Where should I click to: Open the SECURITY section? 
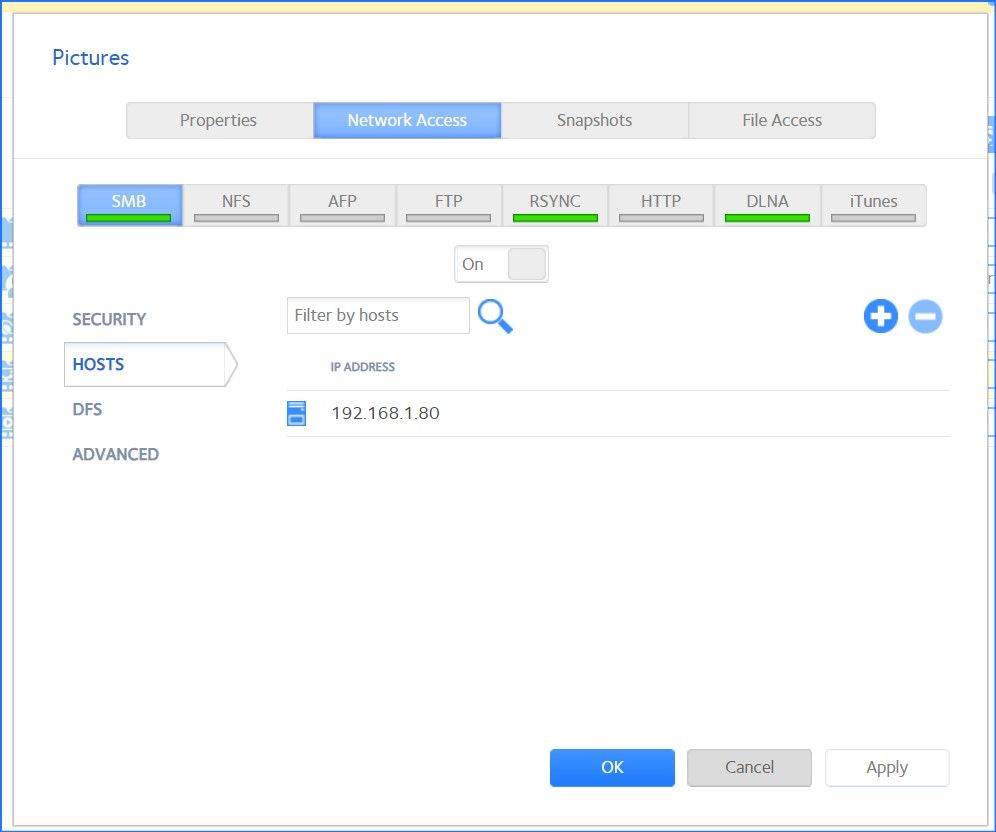click(109, 319)
